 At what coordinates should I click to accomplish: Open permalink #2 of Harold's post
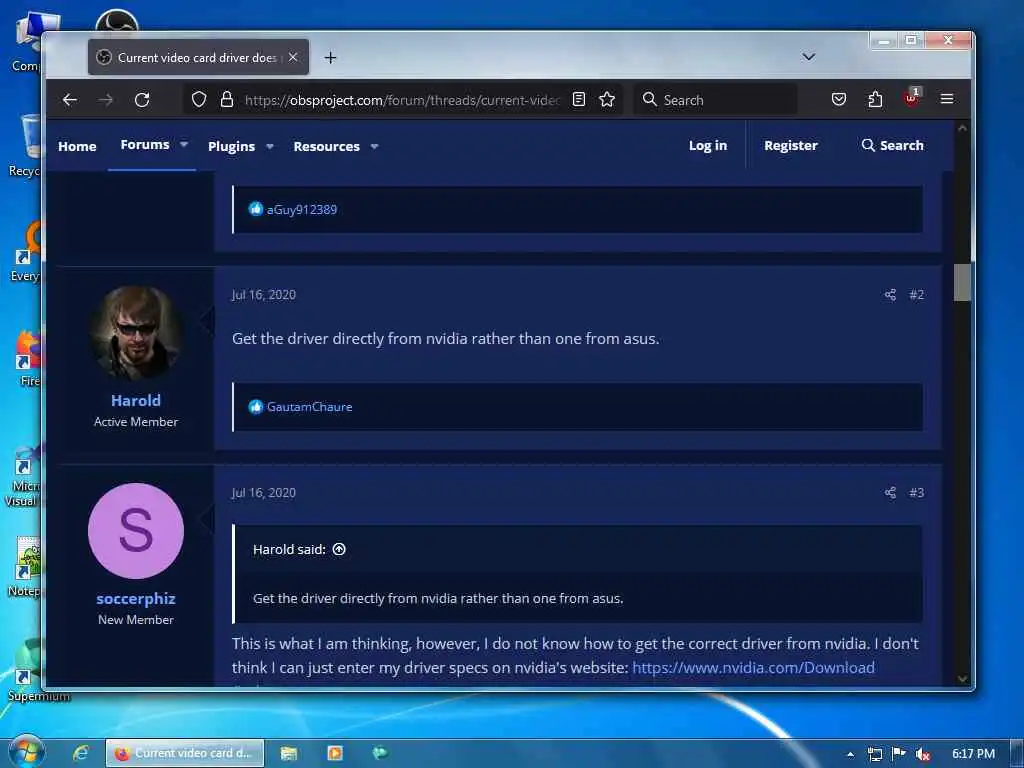916,295
